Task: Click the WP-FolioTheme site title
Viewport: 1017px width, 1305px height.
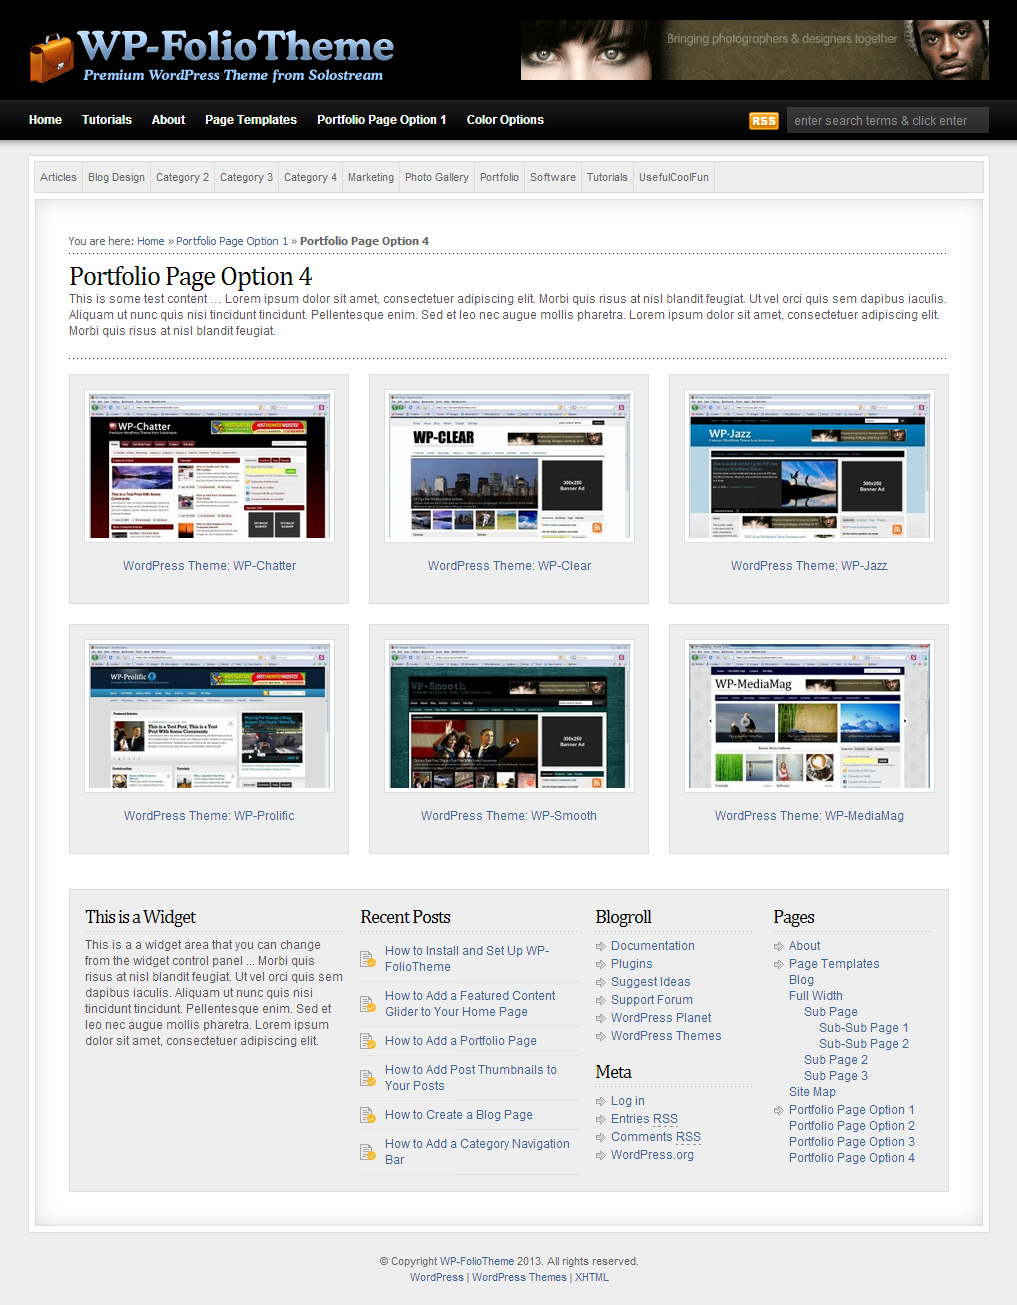Action: pos(236,46)
